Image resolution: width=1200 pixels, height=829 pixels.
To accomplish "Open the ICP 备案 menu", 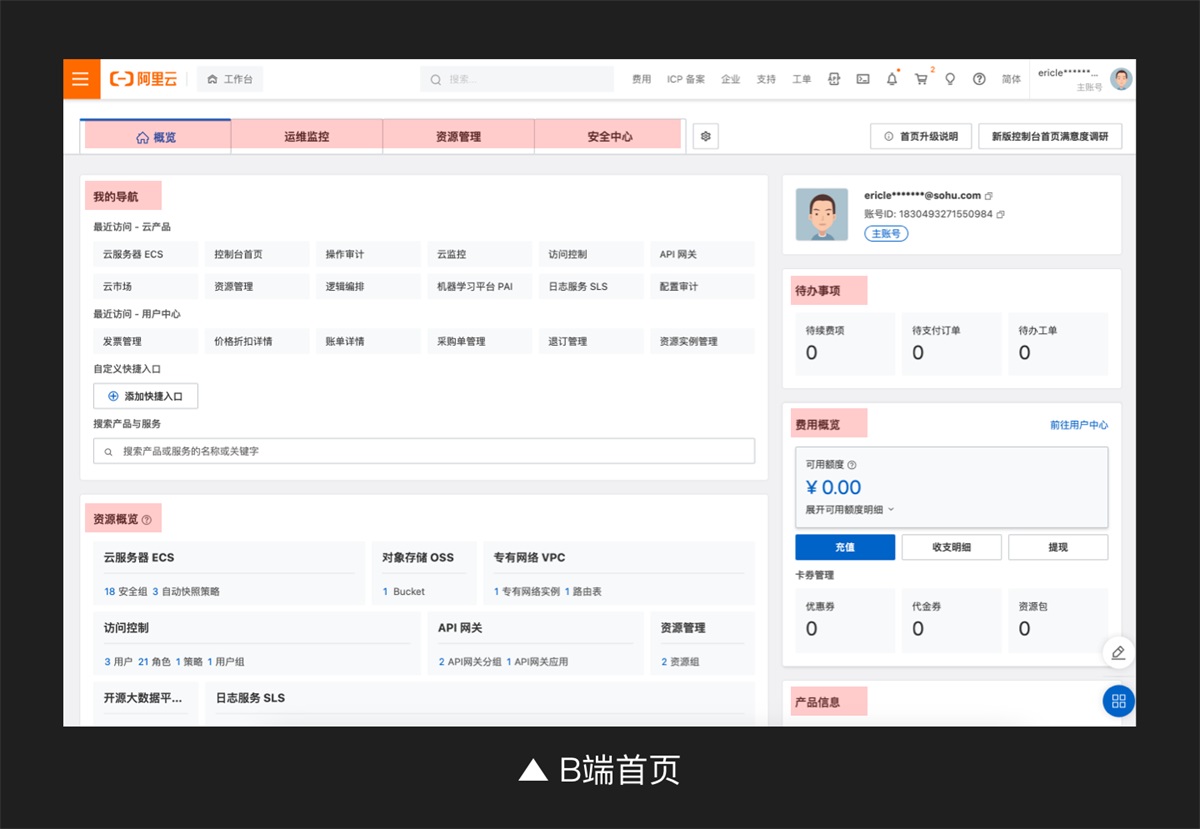I will 686,79.
